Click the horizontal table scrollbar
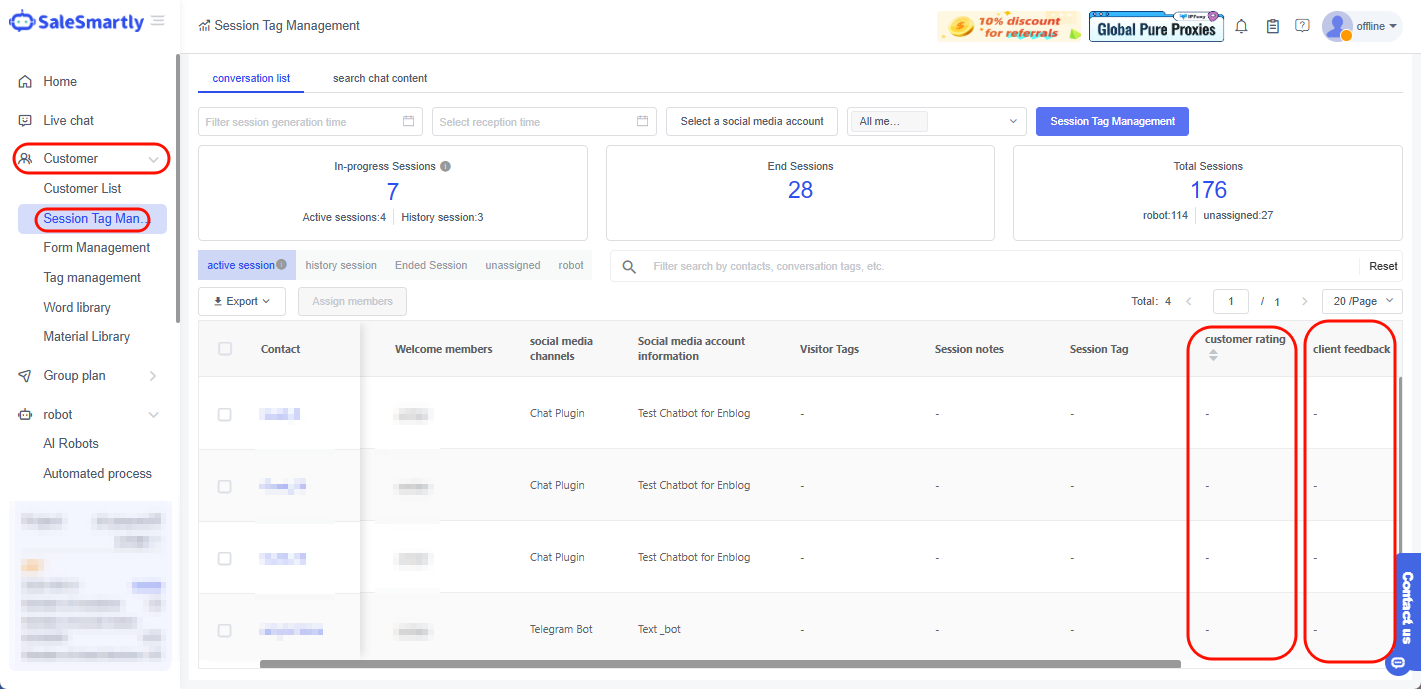The width and height of the screenshot is (1421, 689). tap(720, 663)
